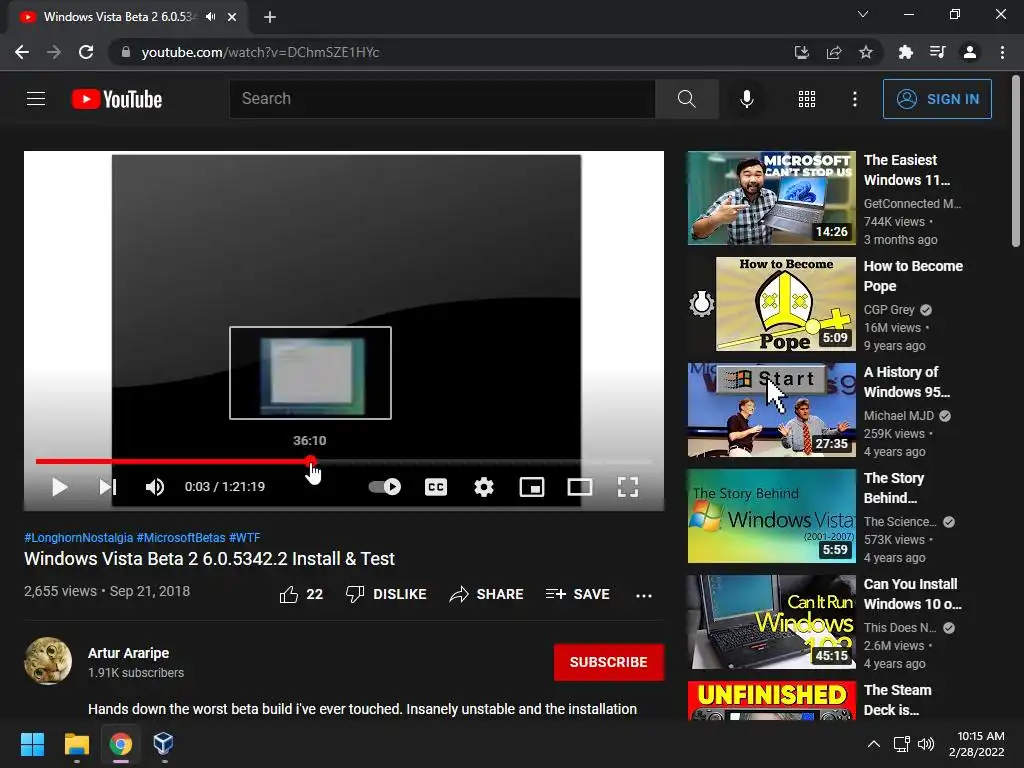Image resolution: width=1024 pixels, height=768 pixels.
Task: Open the system volume tray icon
Action: click(925, 744)
